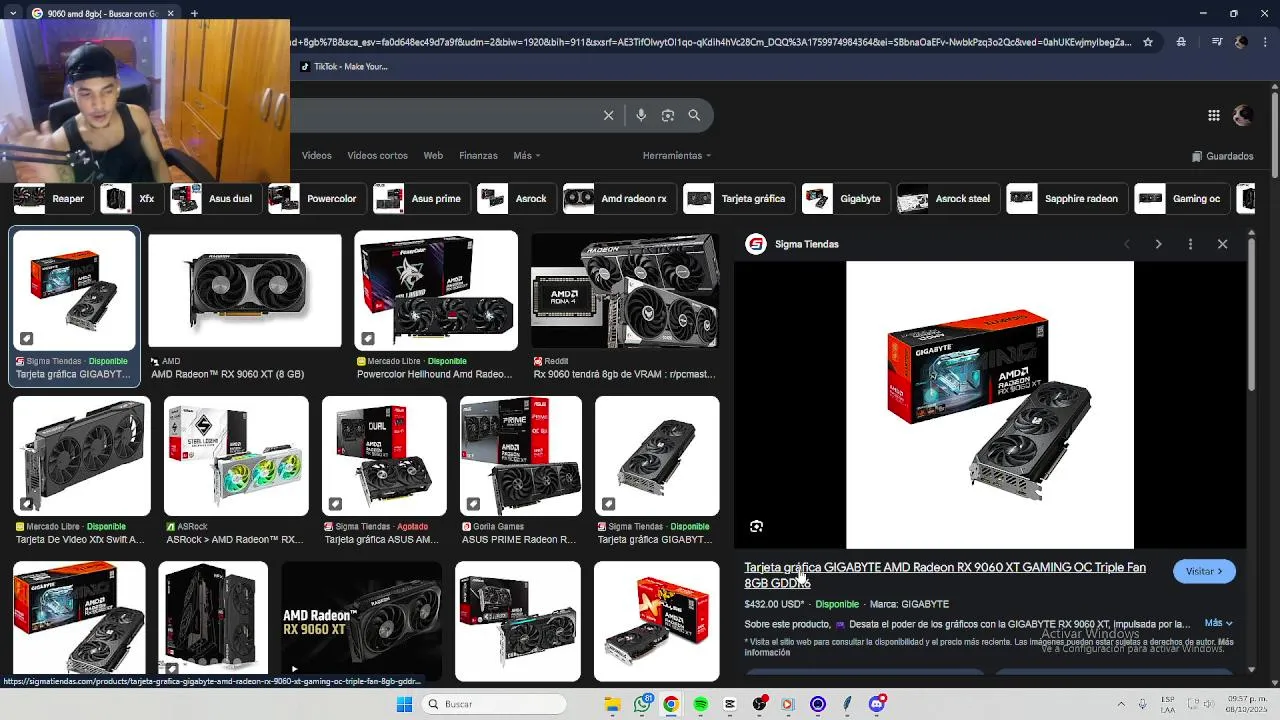Click the preview panel scrollbar

(x=1250, y=315)
